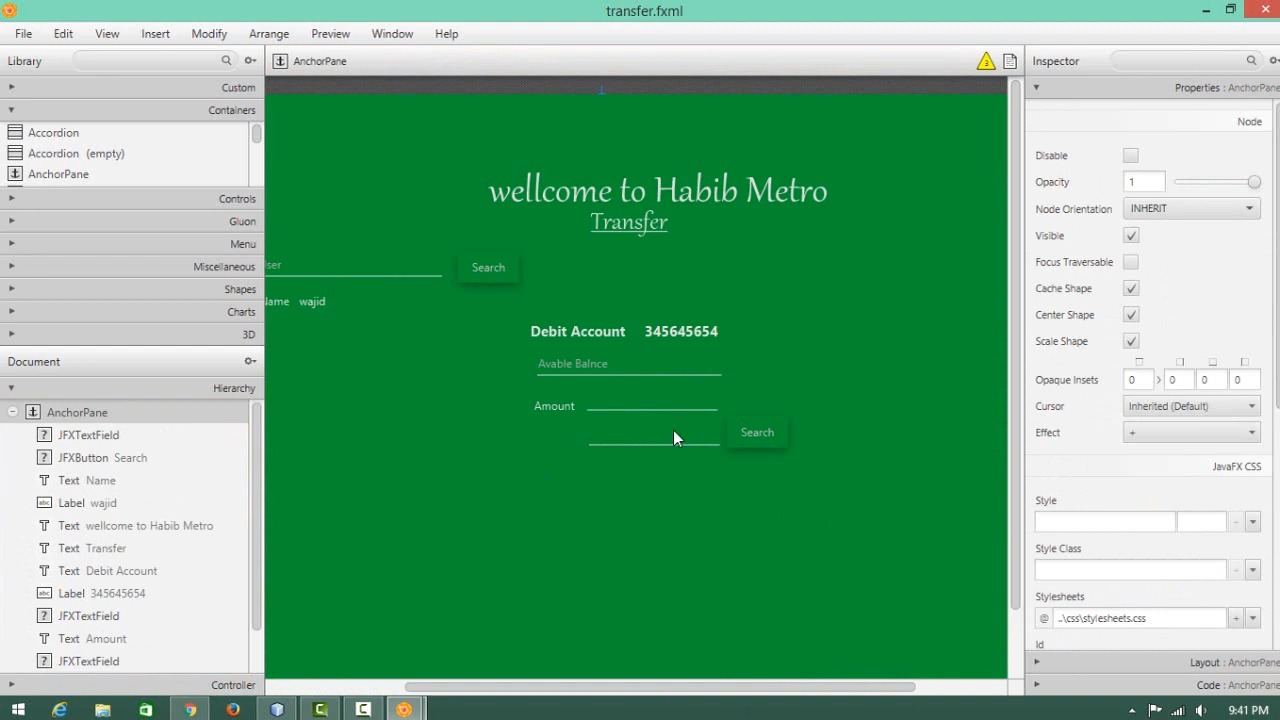Open the Node Orientation INHERIT dropdown
The width and height of the screenshot is (1280, 720).
1191,208
